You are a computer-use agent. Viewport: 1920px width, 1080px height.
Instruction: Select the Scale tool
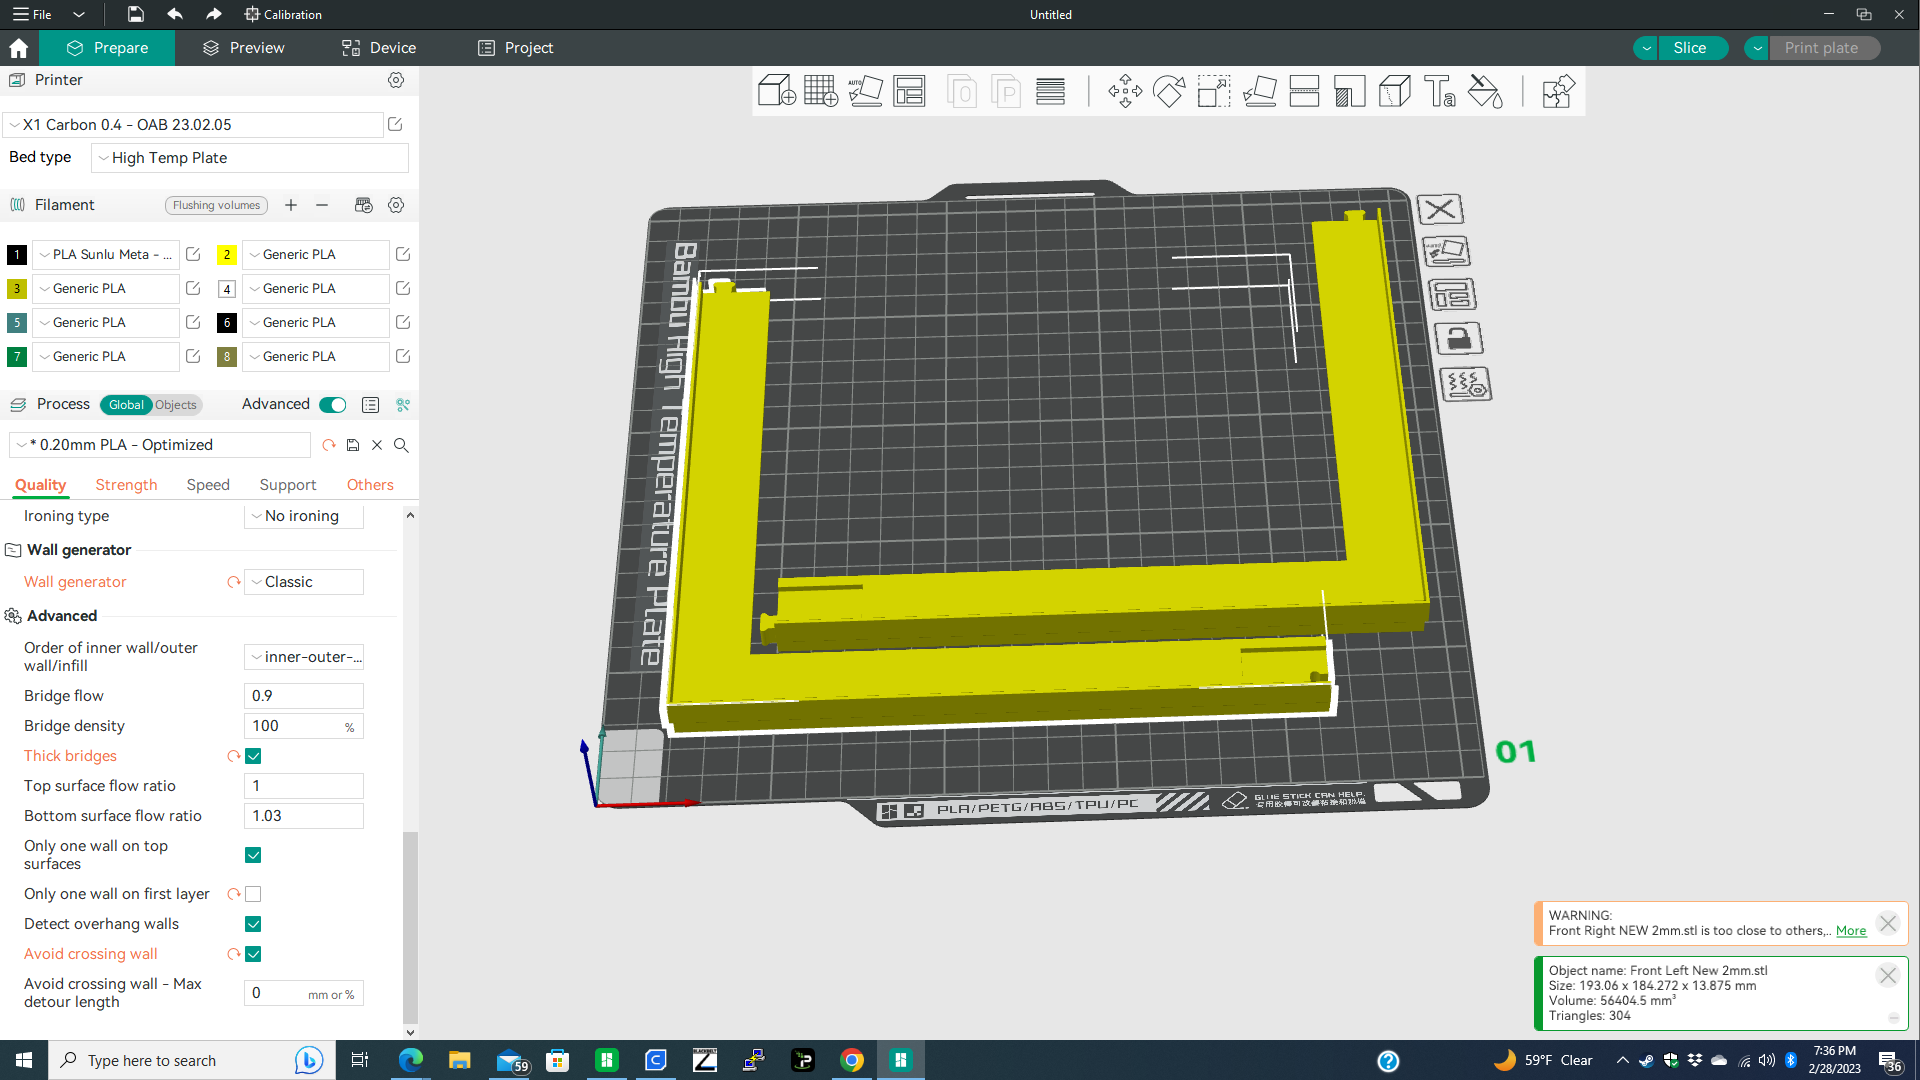coord(1214,91)
